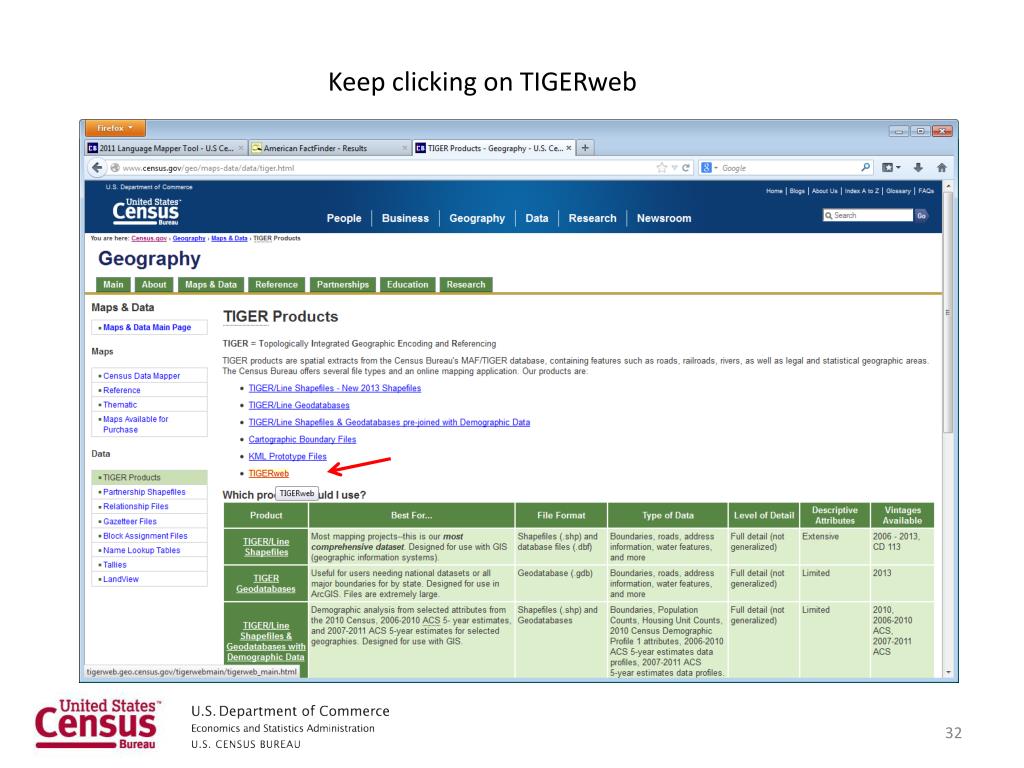This screenshot has height=768, width=1024.
Task: Open Cartographic Boundary Files link
Action: click(x=302, y=439)
